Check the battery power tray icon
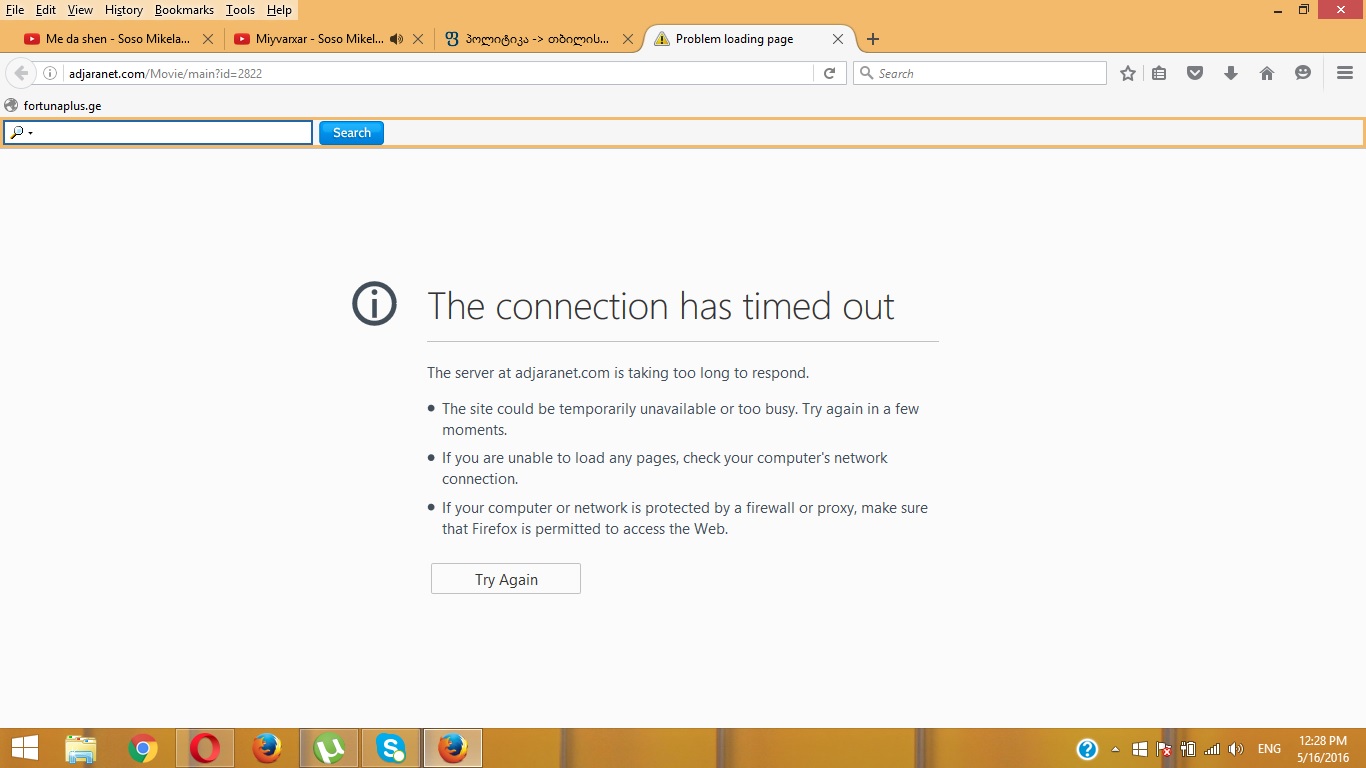 [1188, 749]
